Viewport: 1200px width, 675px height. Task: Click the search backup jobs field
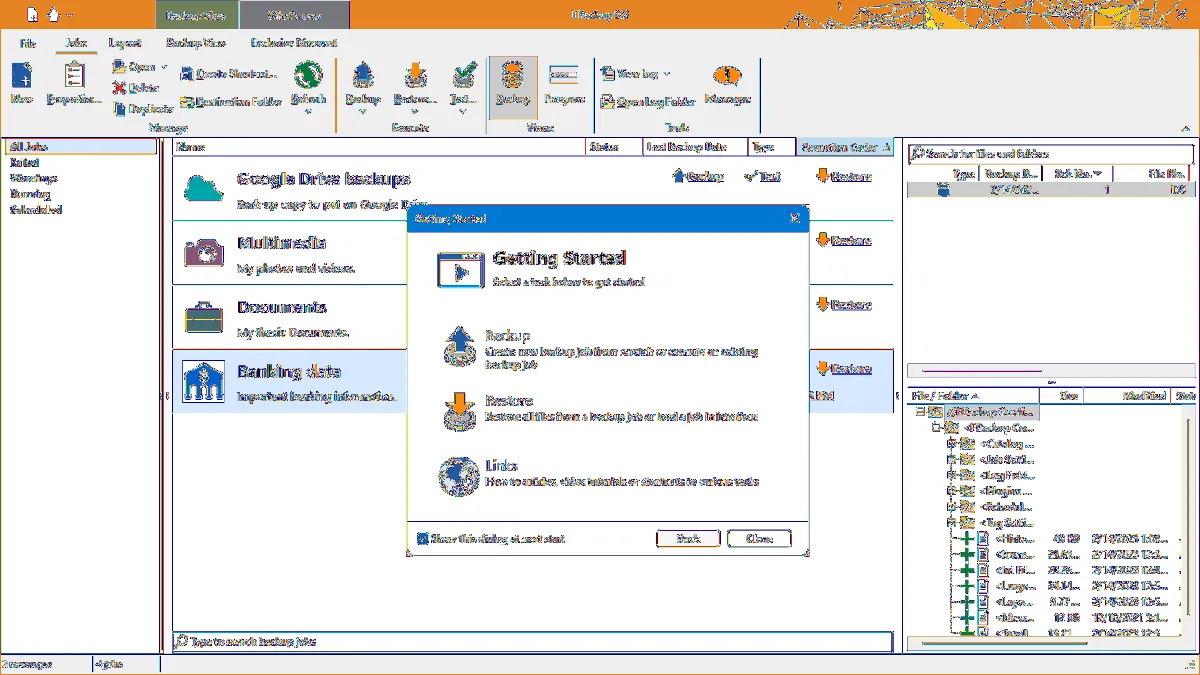(x=532, y=641)
